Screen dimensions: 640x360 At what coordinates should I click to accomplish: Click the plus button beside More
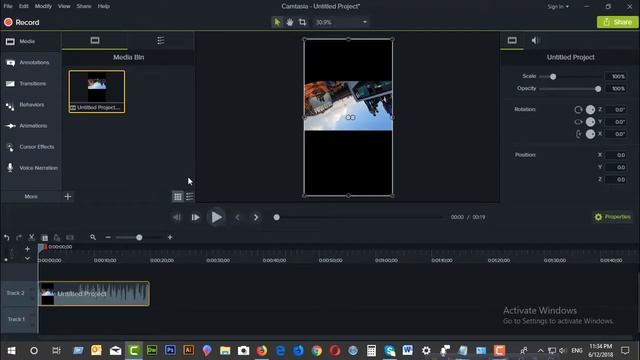point(68,196)
